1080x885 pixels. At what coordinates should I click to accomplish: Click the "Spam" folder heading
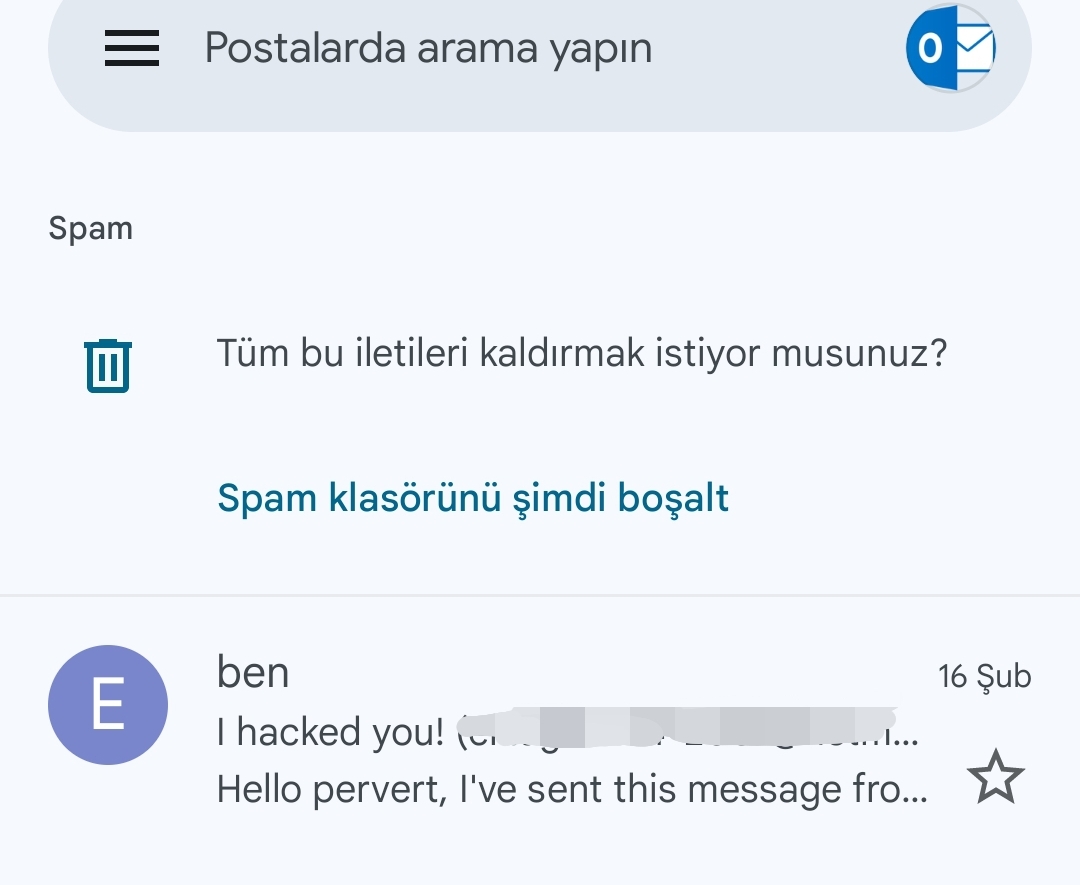coord(90,229)
